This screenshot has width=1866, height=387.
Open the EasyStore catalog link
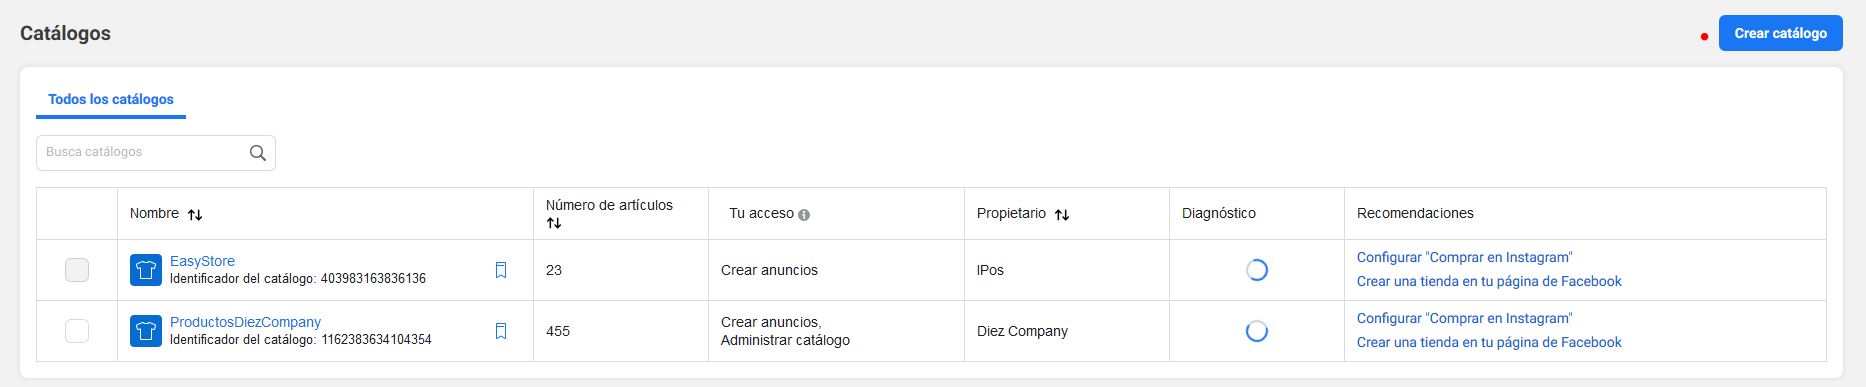(x=202, y=261)
